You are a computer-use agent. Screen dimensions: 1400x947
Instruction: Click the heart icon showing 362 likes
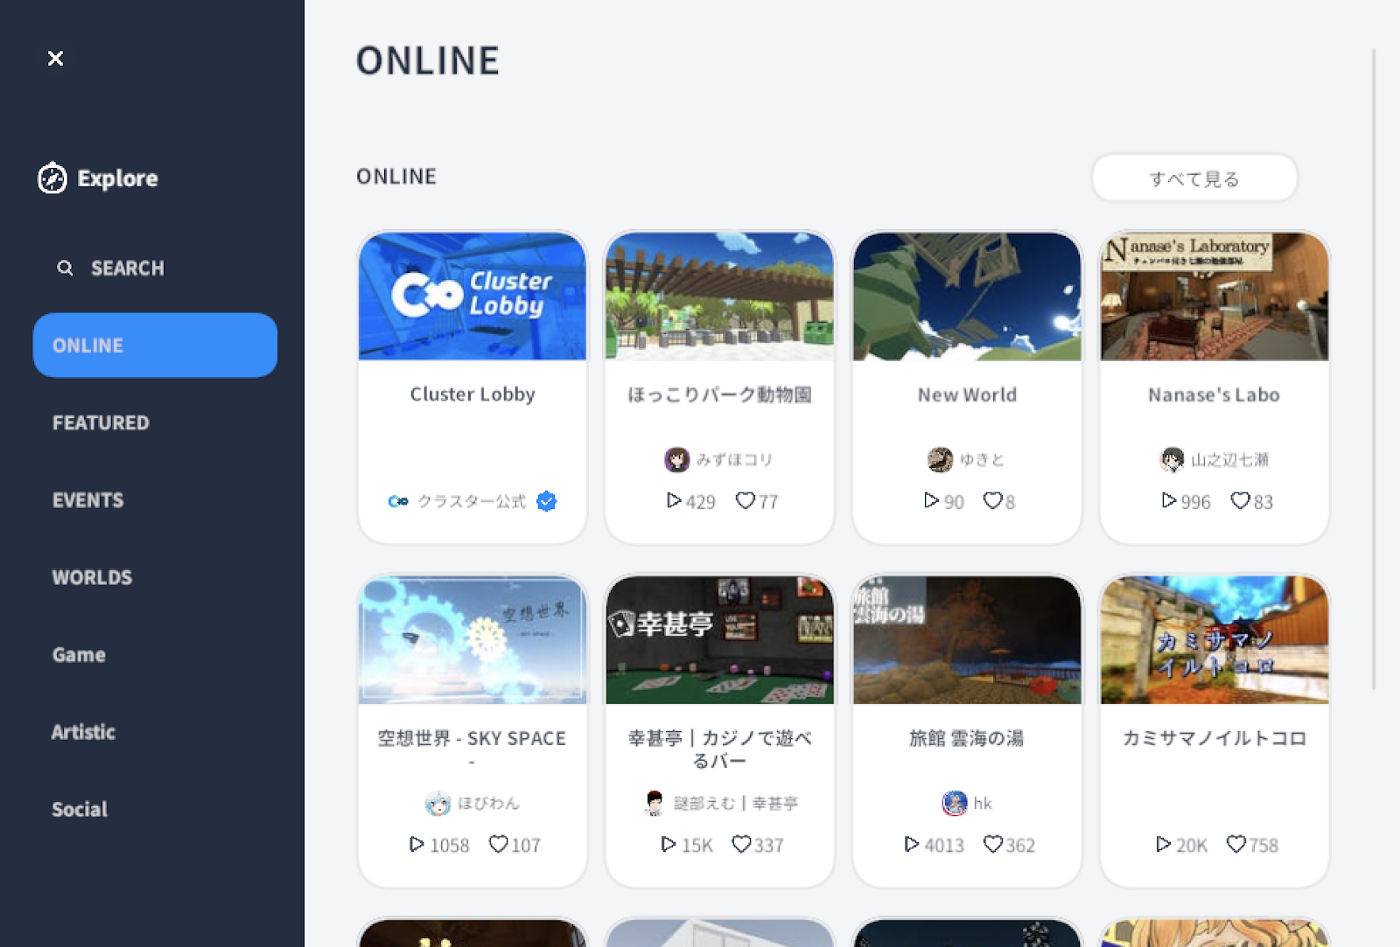(x=993, y=844)
